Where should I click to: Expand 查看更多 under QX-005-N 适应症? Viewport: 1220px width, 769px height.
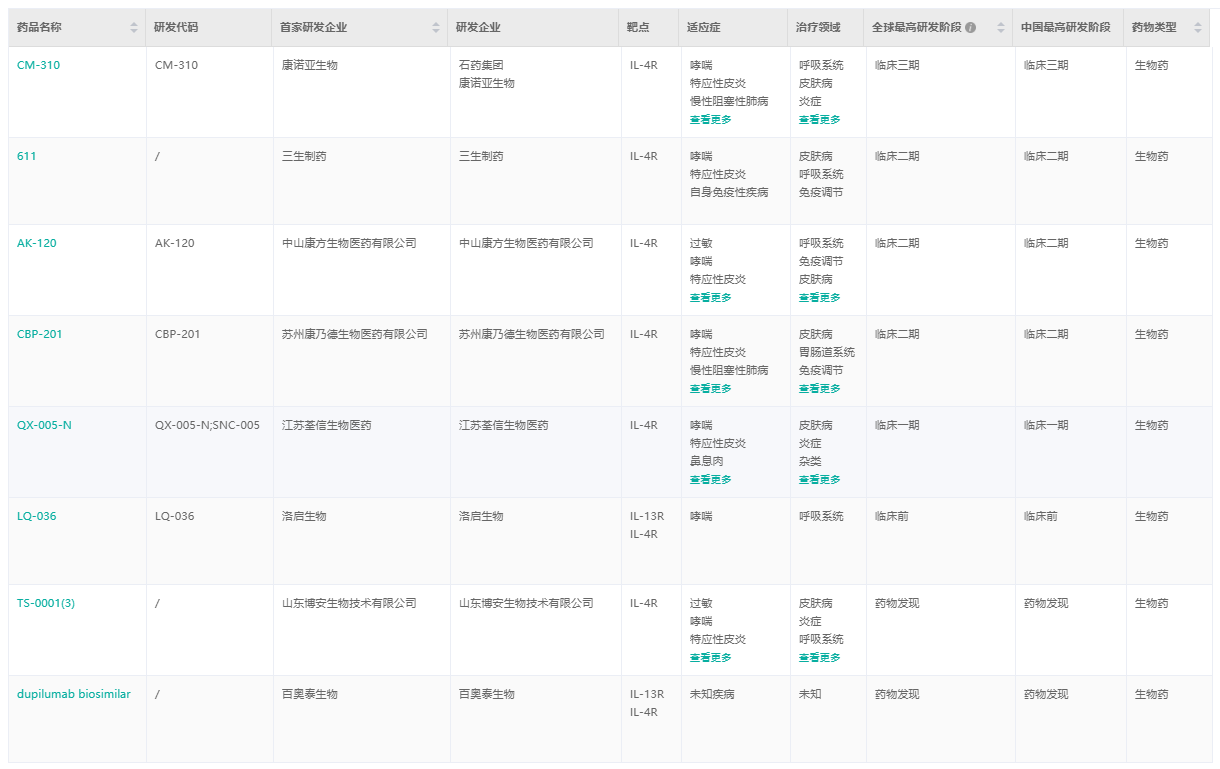710,479
